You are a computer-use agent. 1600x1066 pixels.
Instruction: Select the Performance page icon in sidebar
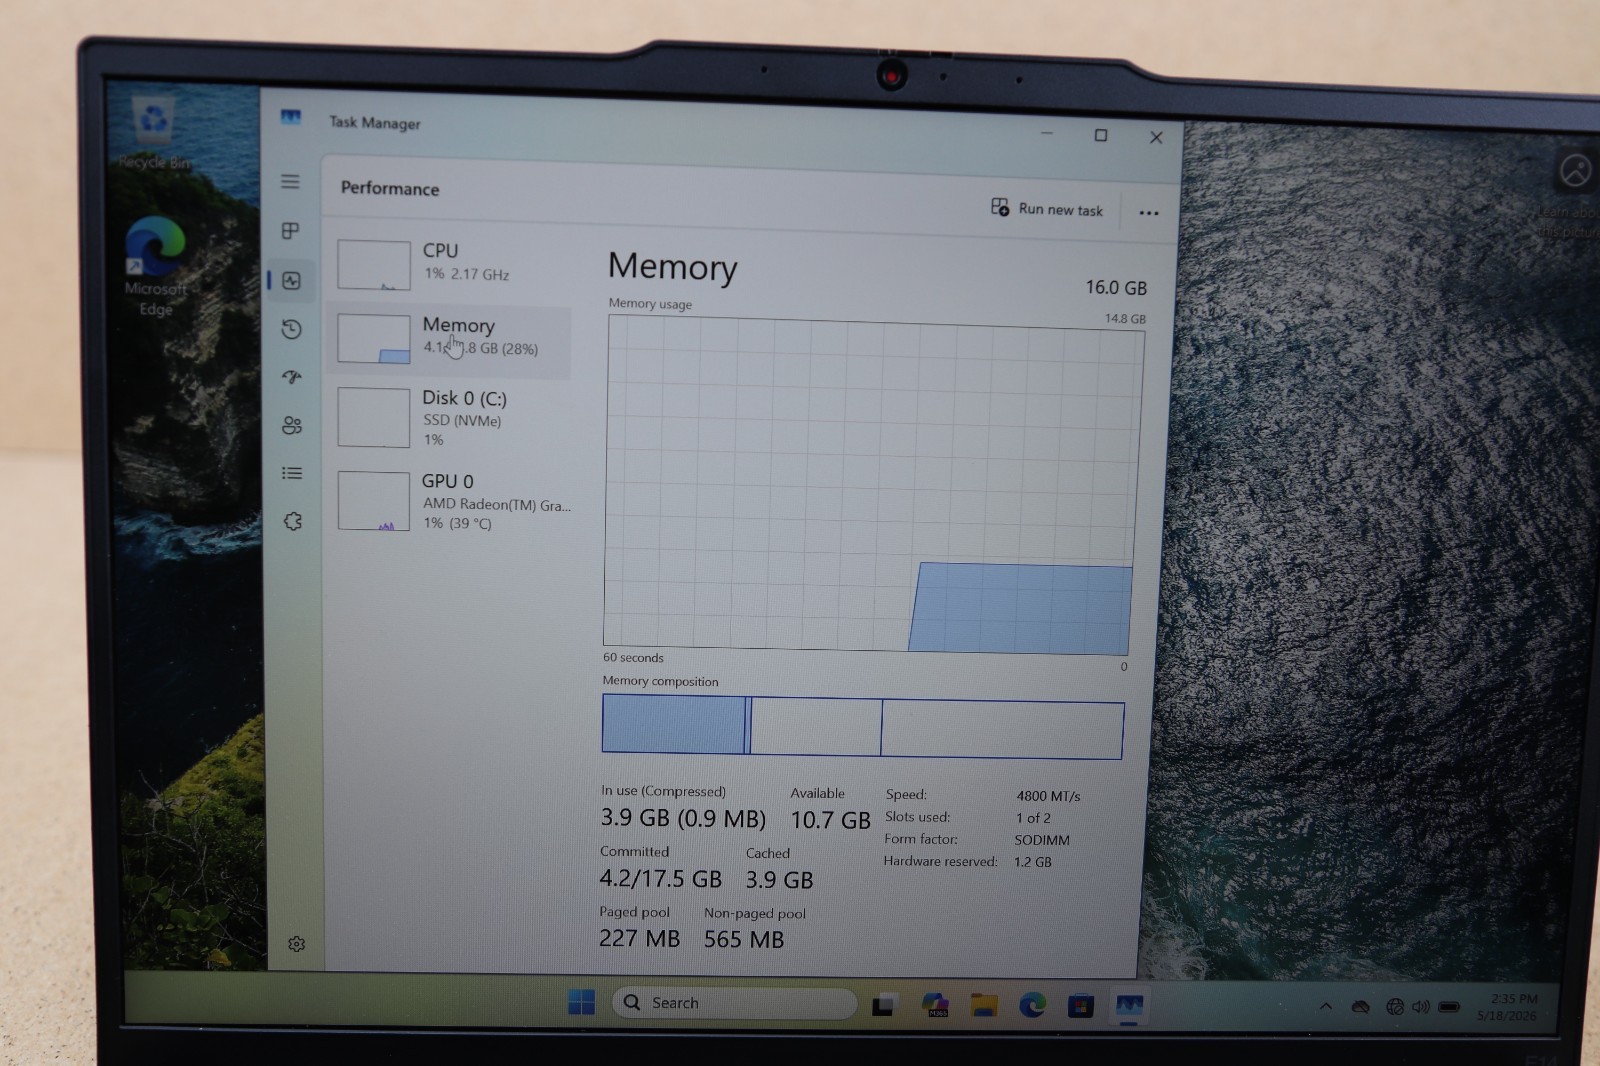click(291, 281)
